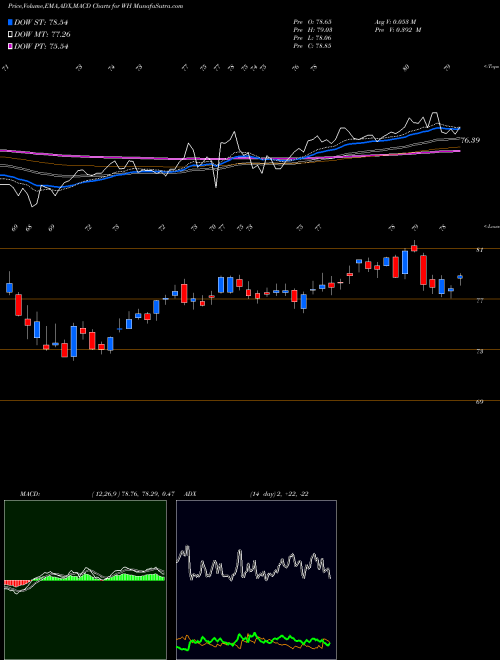The image size is (500, 660).
Task: Click the ADX (14 day) values text
Action: [x=279, y=494]
